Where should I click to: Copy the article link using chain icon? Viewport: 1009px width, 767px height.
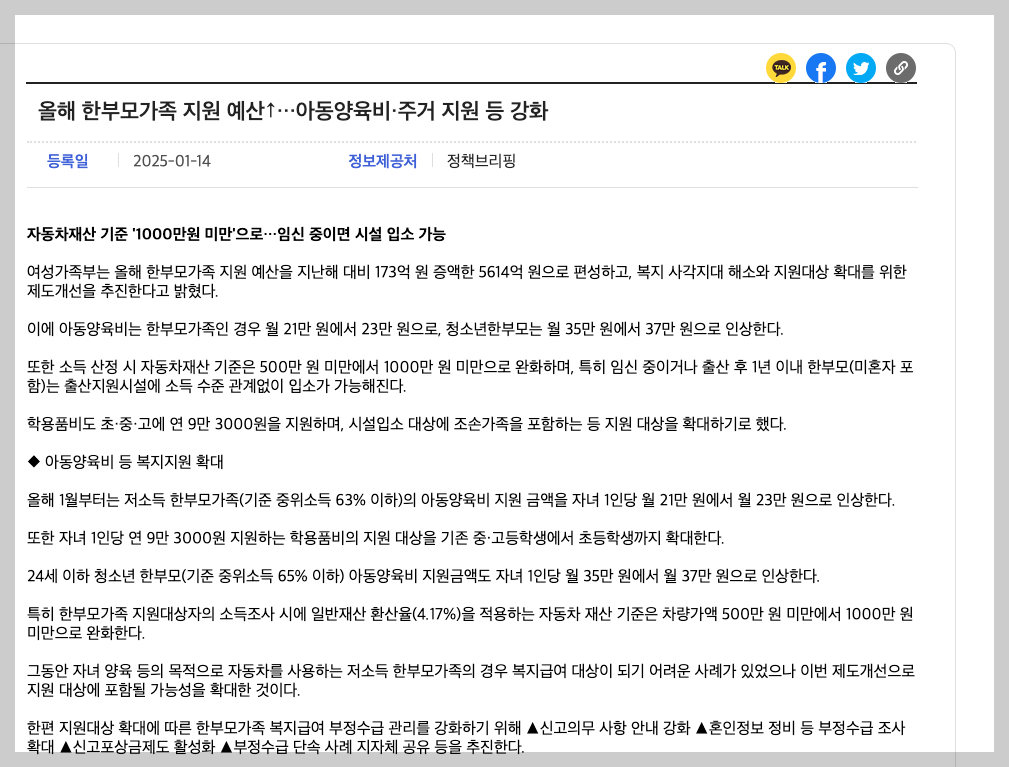tap(900, 68)
